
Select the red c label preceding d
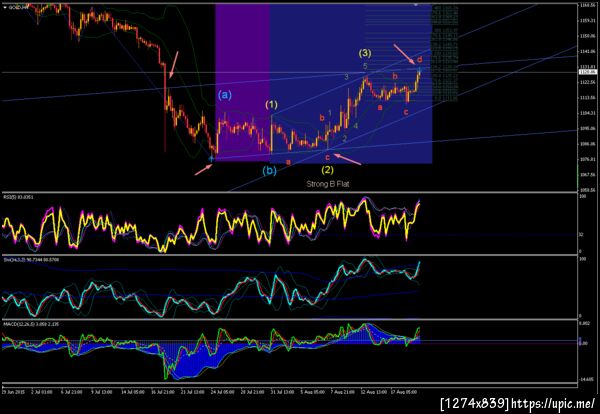click(x=406, y=112)
